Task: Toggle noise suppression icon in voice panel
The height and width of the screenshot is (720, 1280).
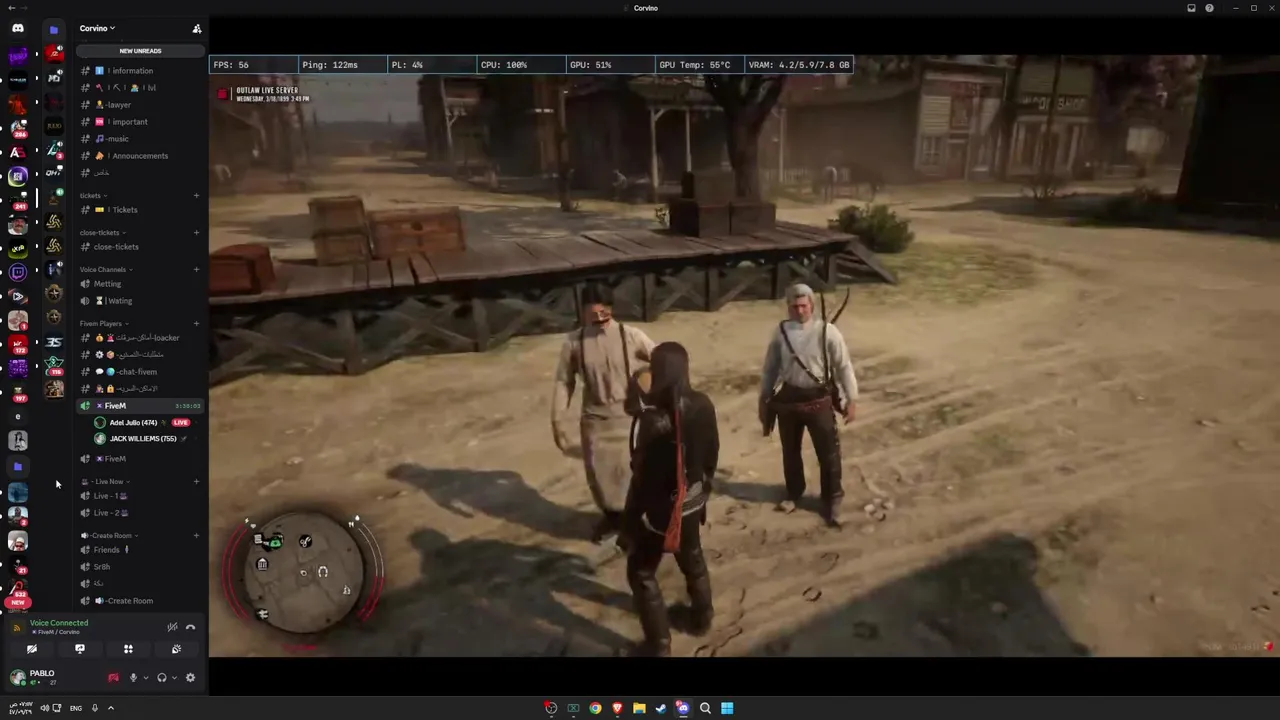Action: coord(172,627)
